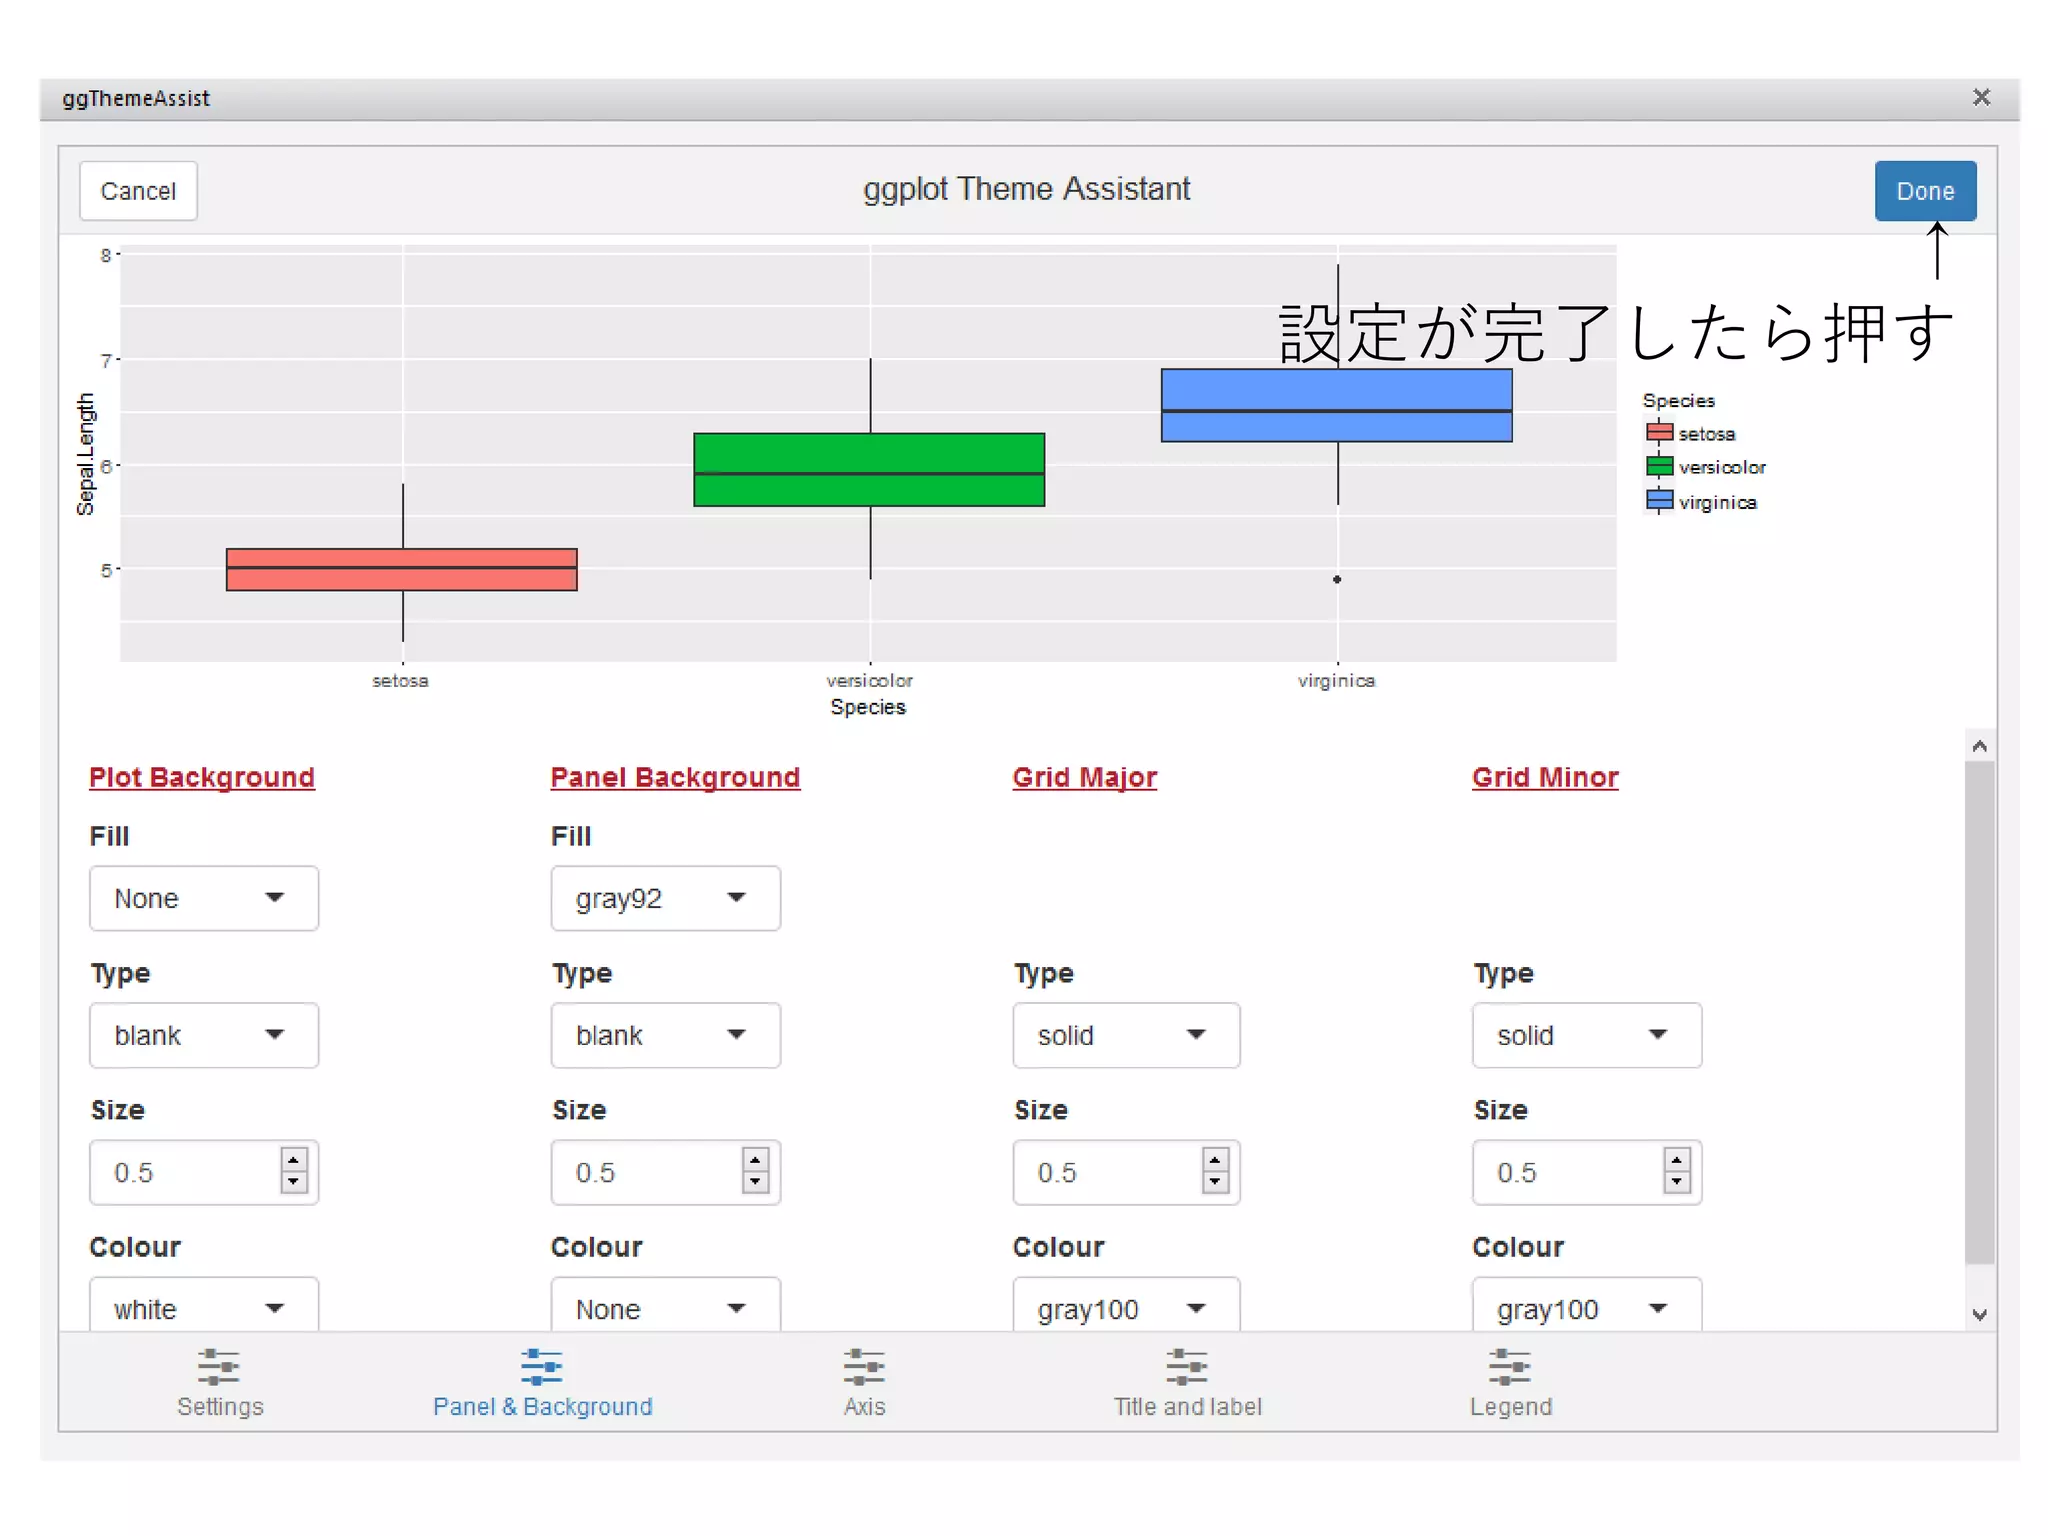2048x1536 pixels.
Task: Click the Panel & Background sliders icon
Action: (x=541, y=1366)
